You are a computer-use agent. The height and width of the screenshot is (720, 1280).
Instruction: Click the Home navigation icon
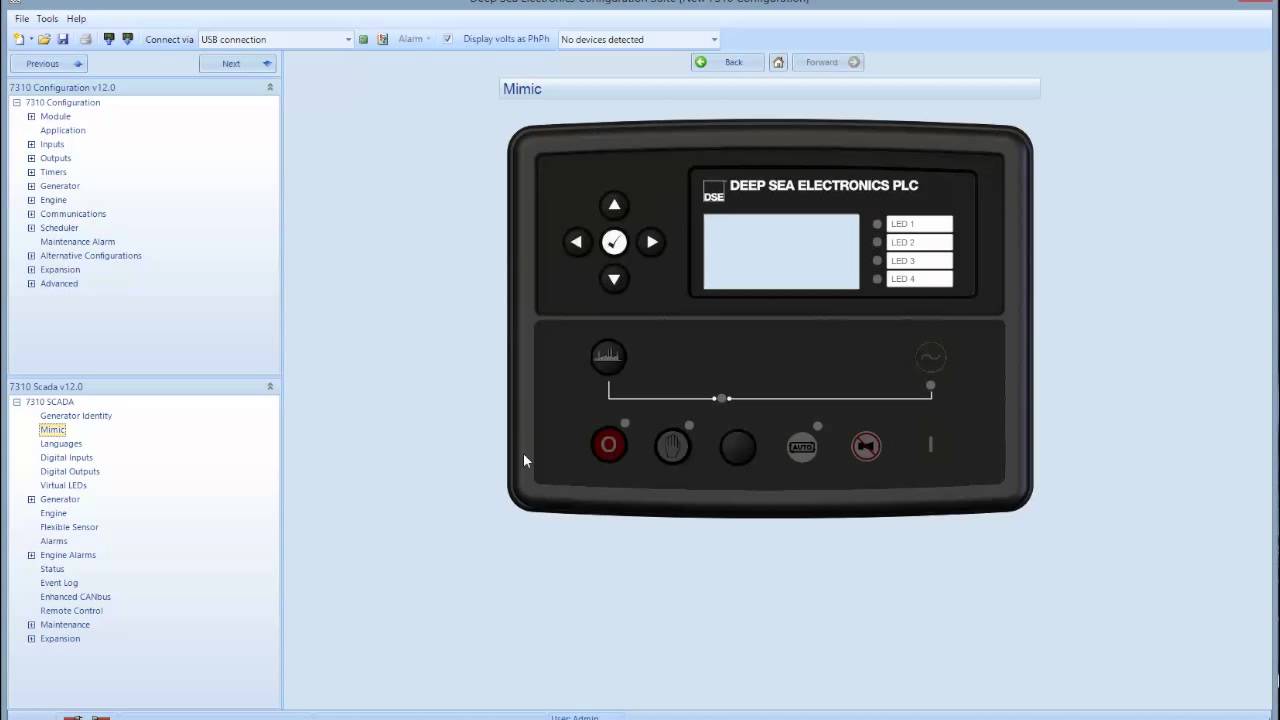[x=779, y=62]
